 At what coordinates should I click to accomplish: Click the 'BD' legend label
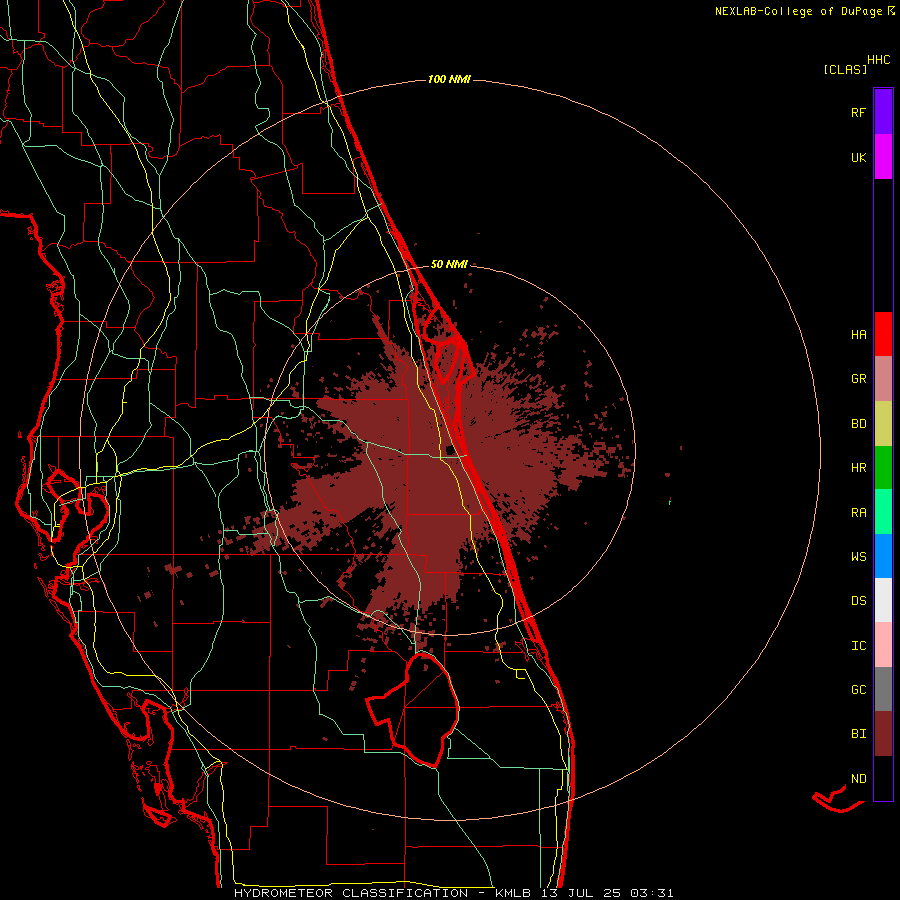tap(858, 424)
